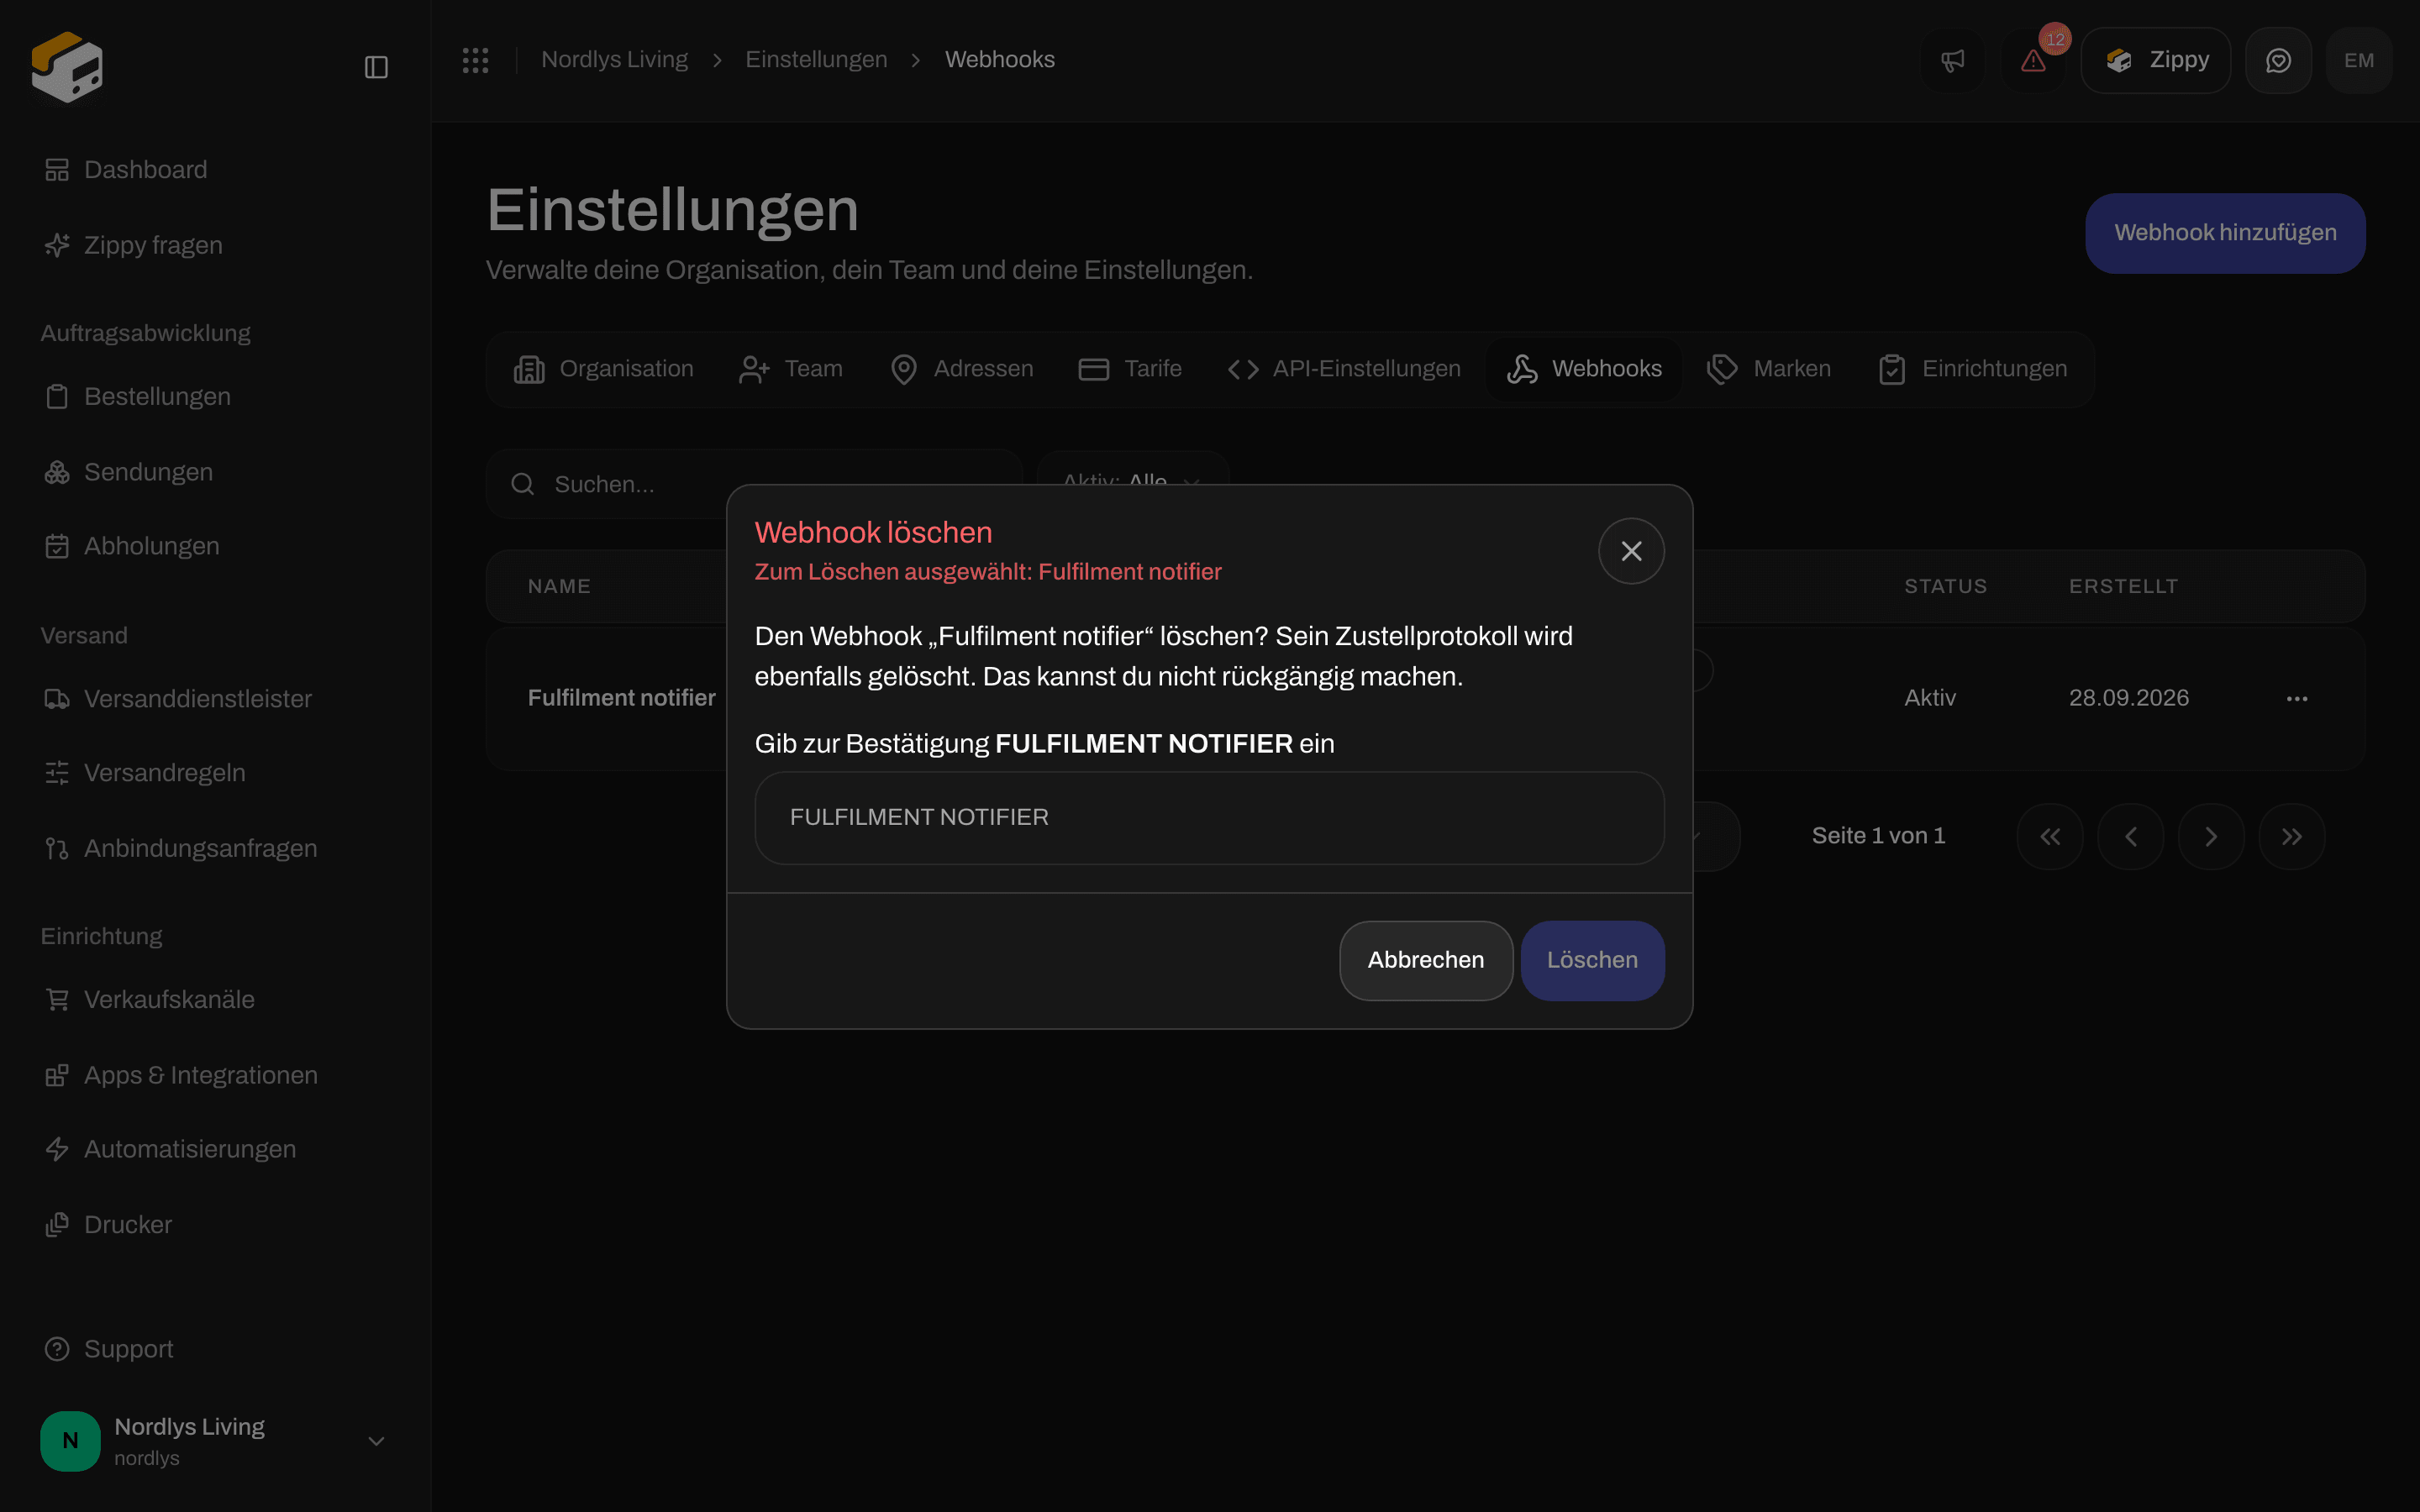Click the app logo in sidebar

point(67,67)
